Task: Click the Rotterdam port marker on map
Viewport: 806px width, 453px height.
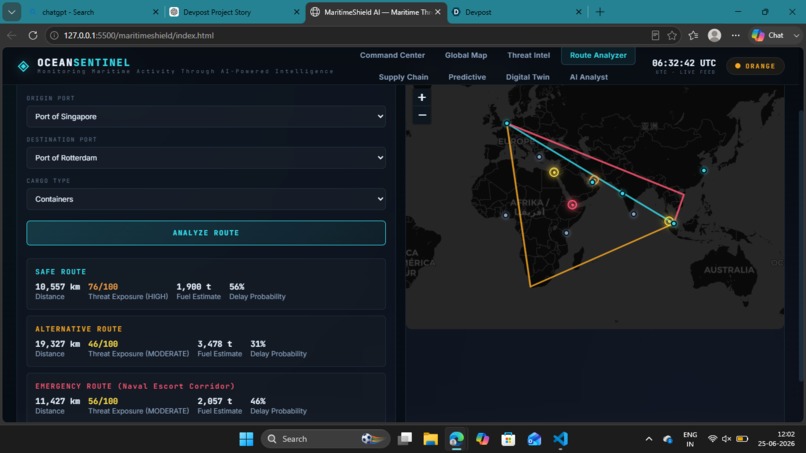Action: coord(506,123)
